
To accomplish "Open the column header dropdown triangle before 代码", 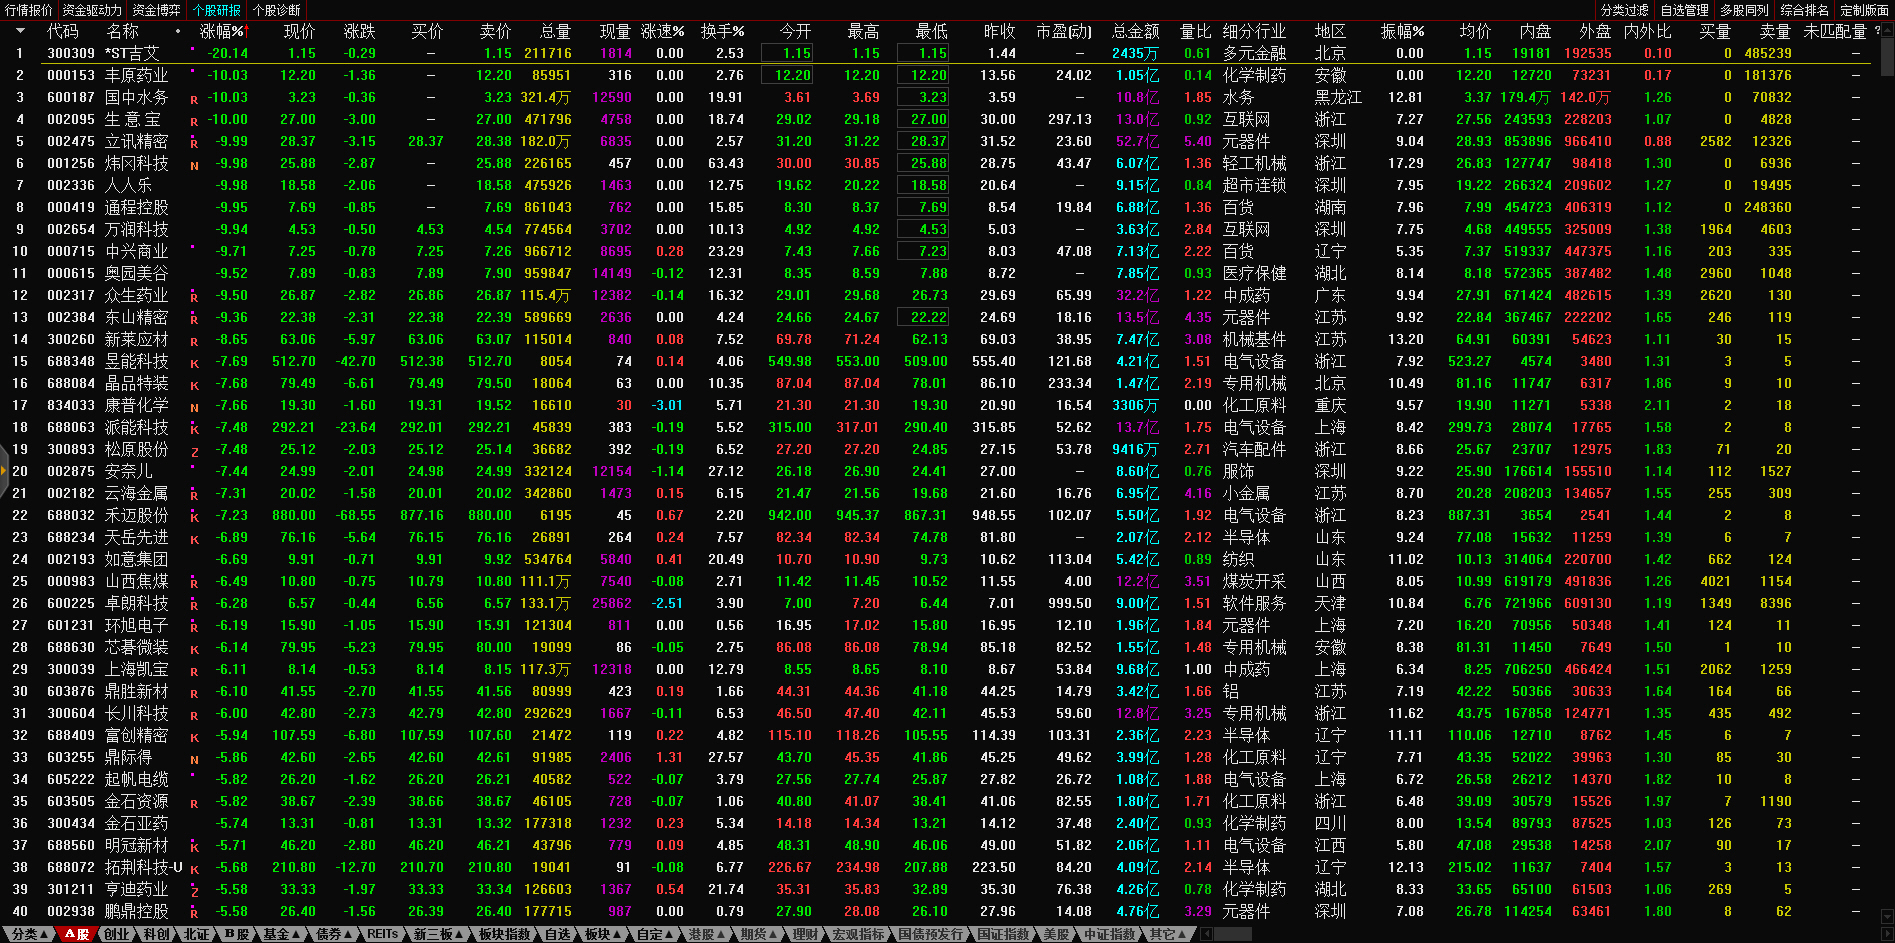I will pyautogui.click(x=20, y=31).
